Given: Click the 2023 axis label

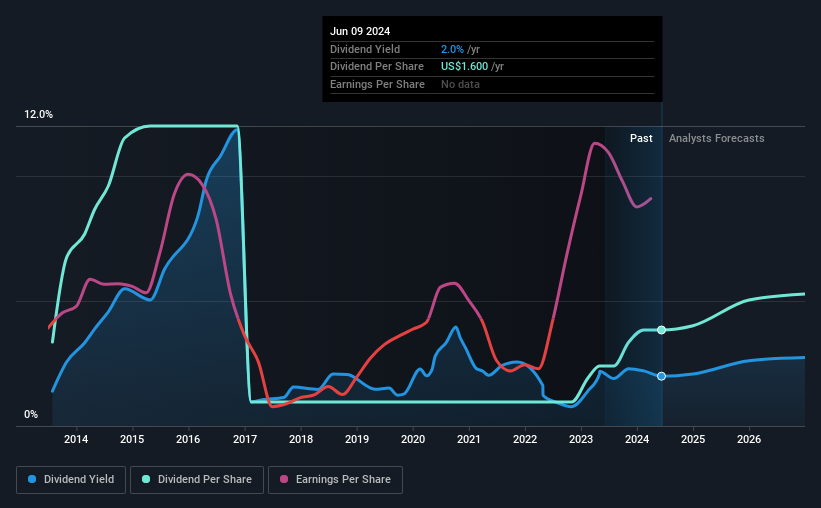Looking at the screenshot, I should click(581, 439).
